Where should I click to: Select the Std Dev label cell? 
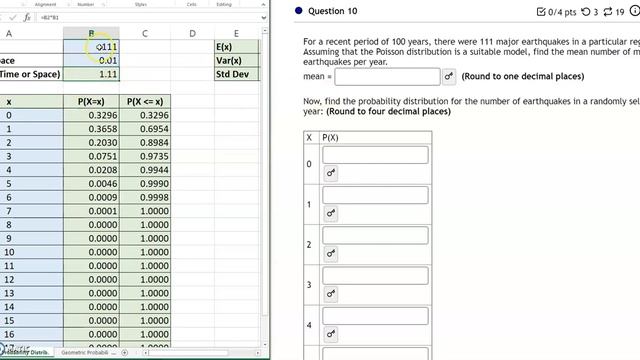point(236,74)
